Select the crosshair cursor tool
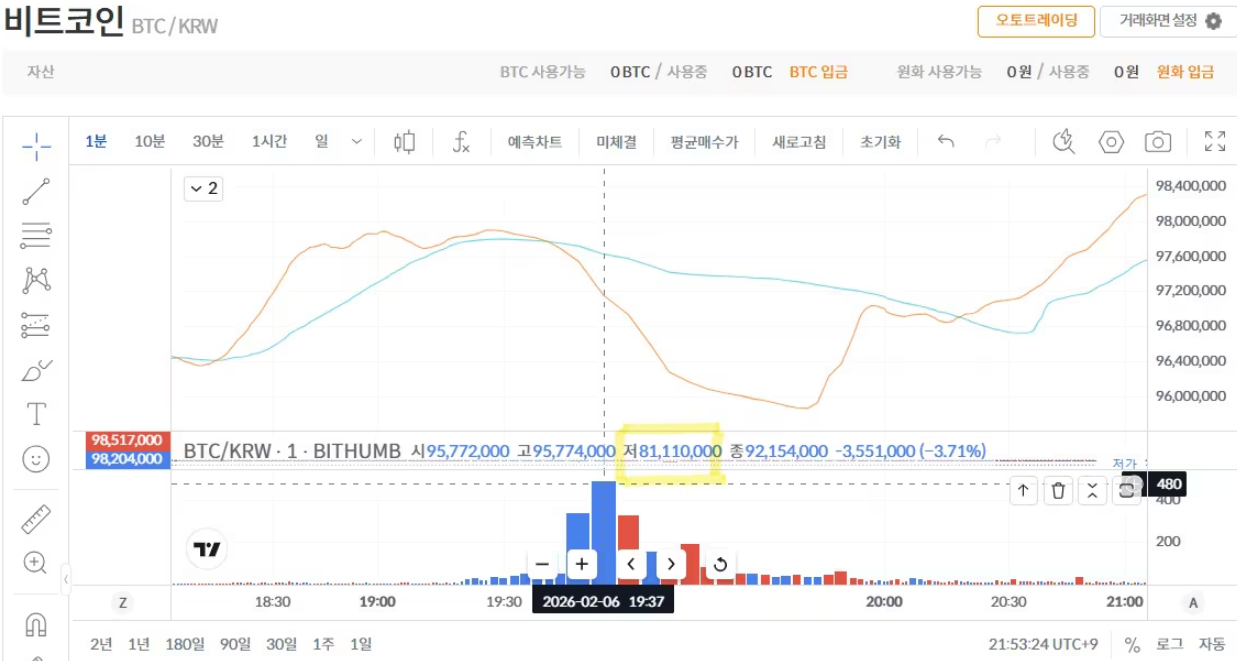The width and height of the screenshot is (1237, 661). pyautogui.click(x=36, y=145)
